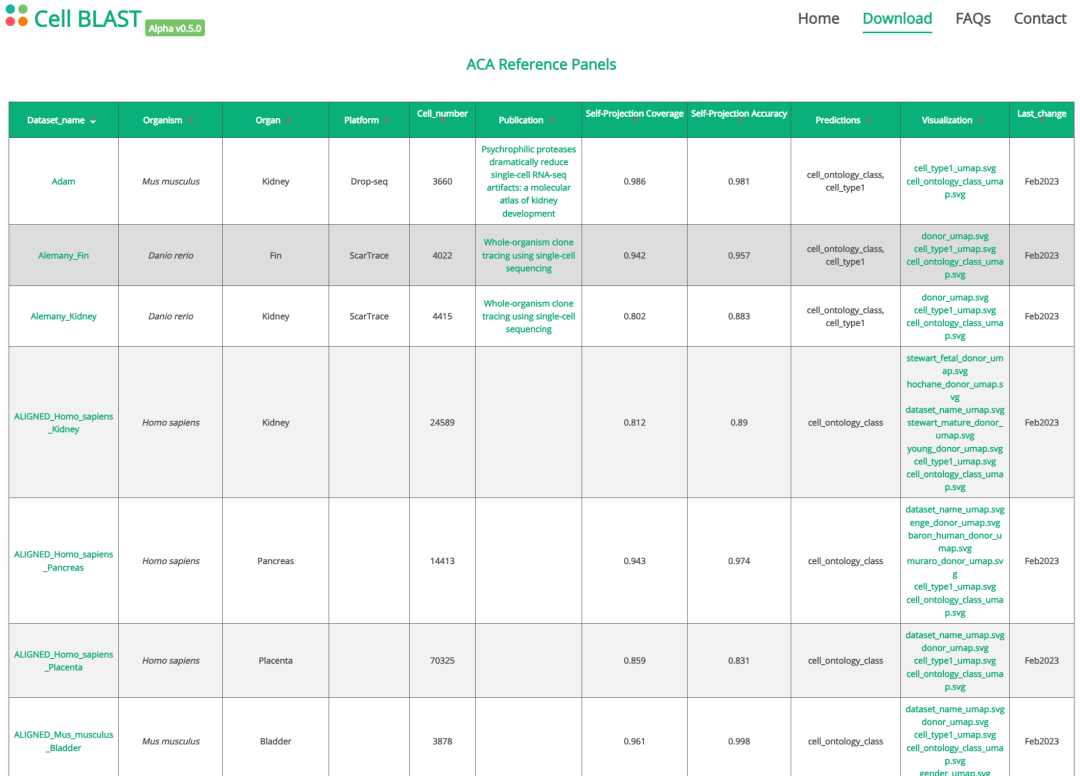
Task: Click the cell number value 24589
Action: (442, 423)
